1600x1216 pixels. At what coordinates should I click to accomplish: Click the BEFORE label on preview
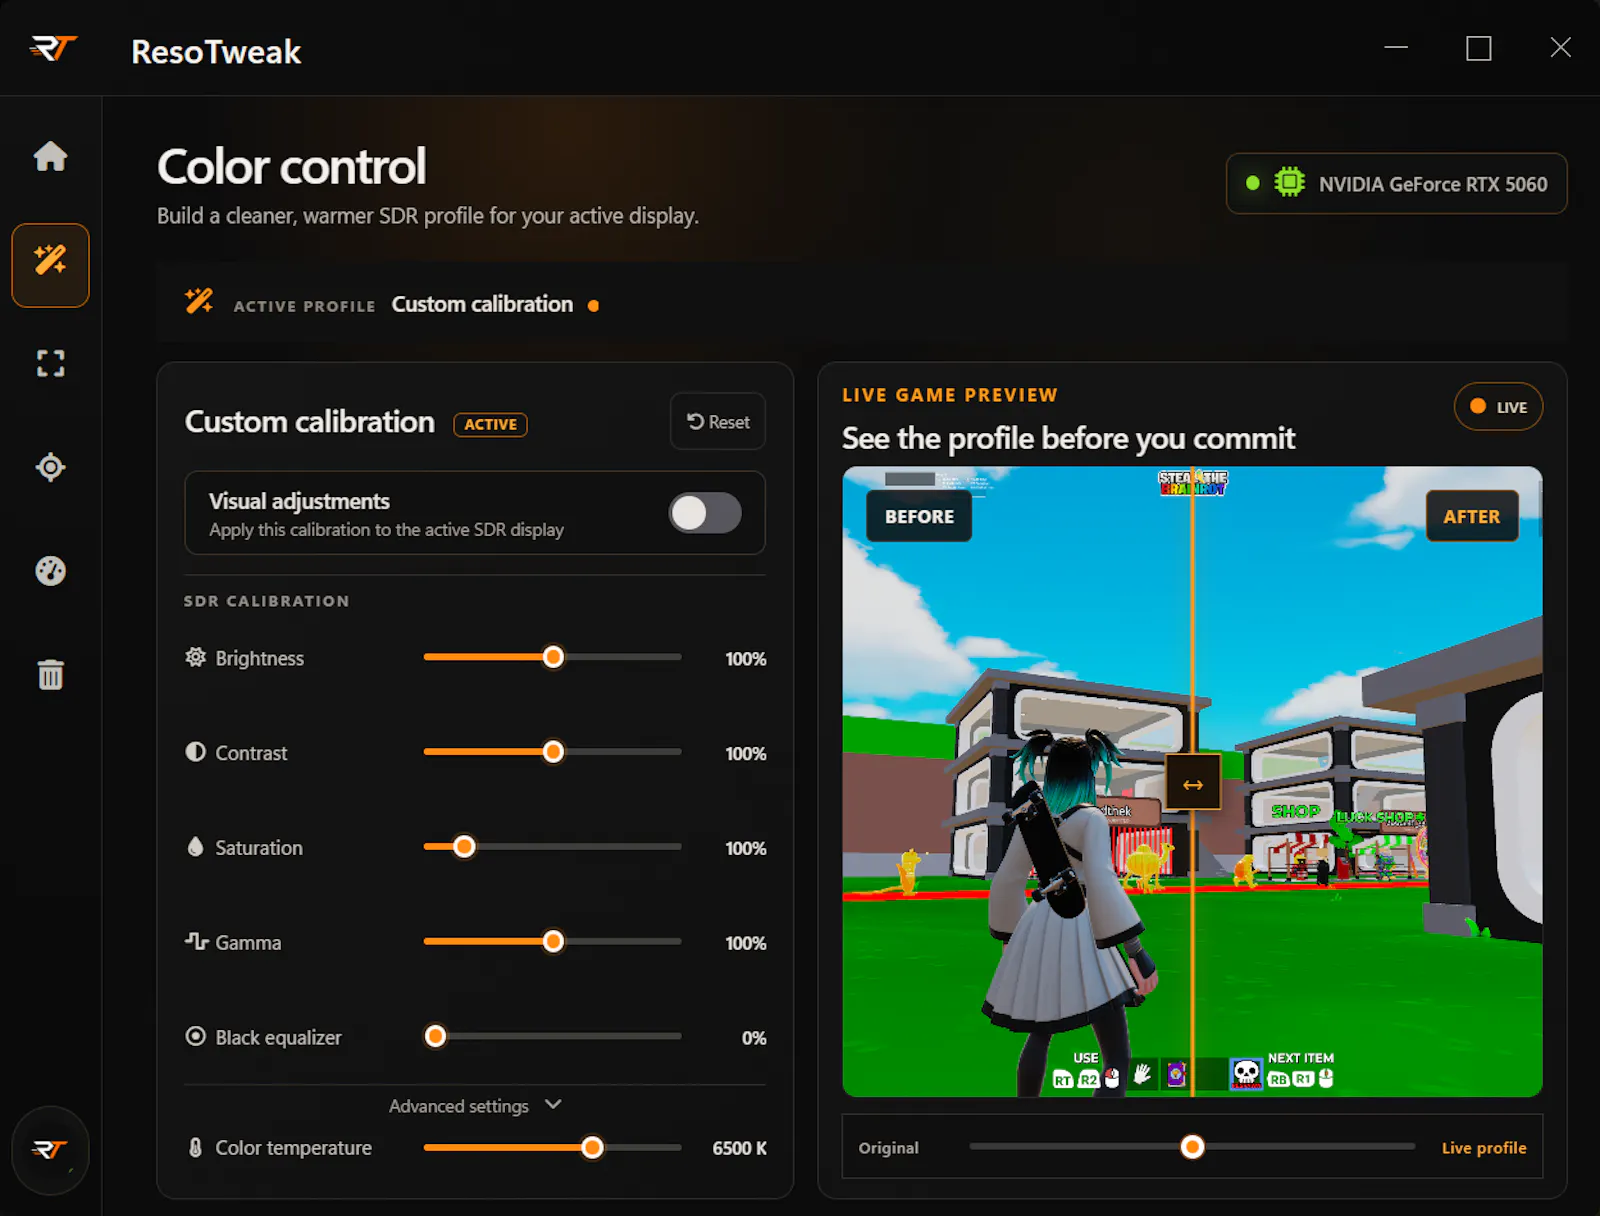(919, 516)
